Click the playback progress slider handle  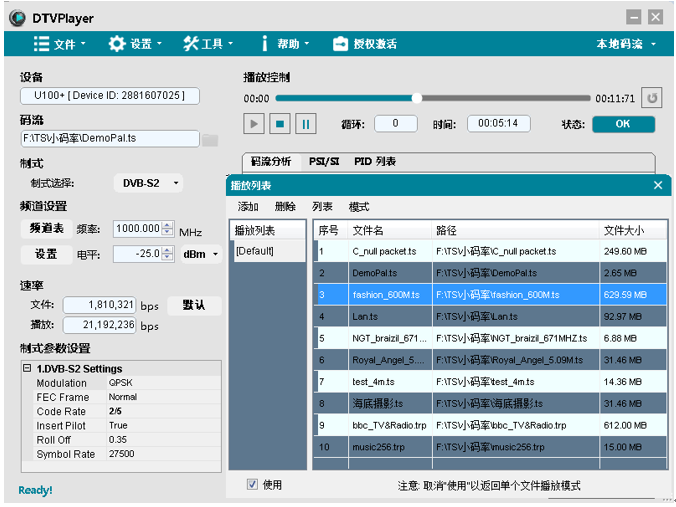(416, 98)
